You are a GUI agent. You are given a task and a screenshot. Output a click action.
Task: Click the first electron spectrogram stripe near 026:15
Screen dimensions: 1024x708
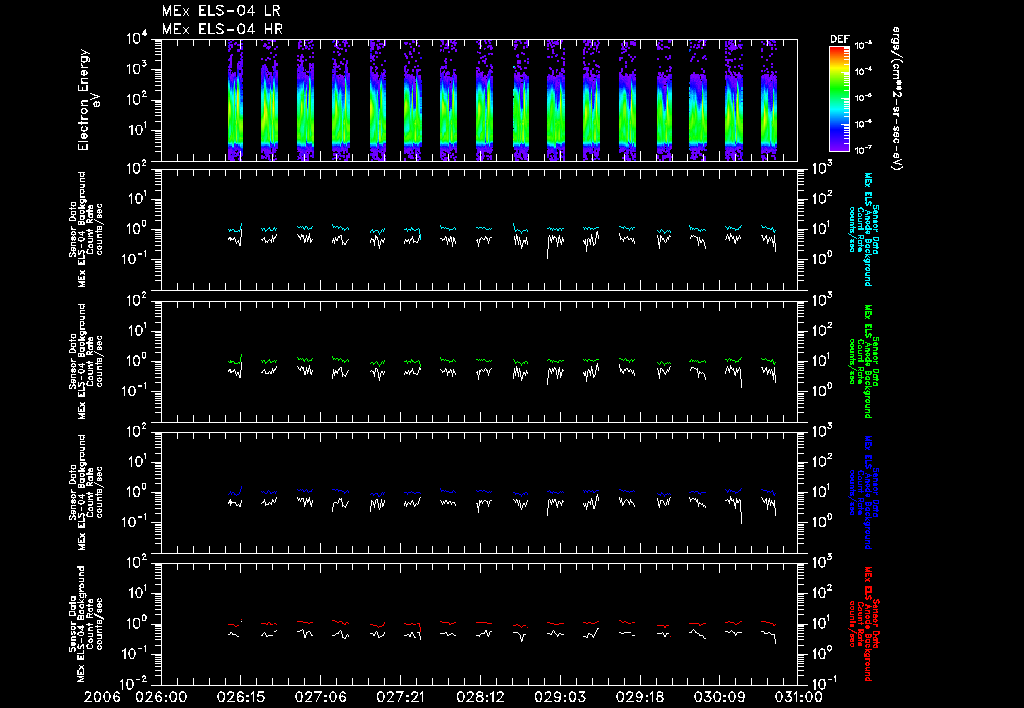[235, 100]
